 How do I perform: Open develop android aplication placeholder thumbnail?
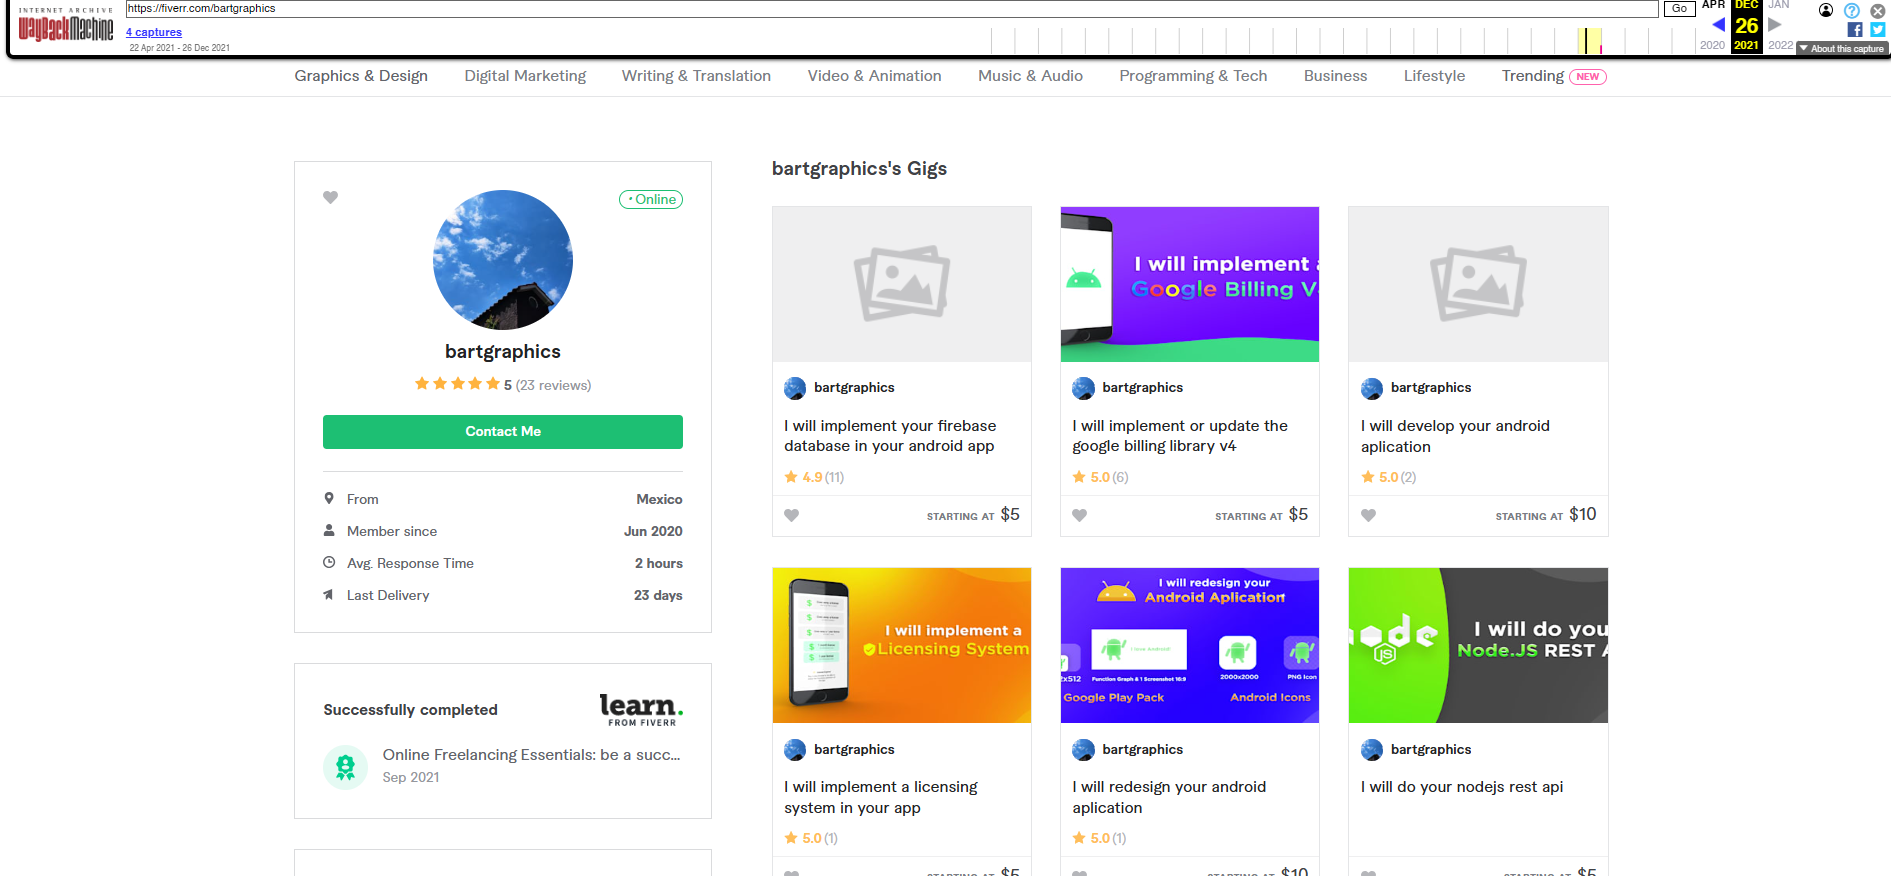pos(1478,284)
